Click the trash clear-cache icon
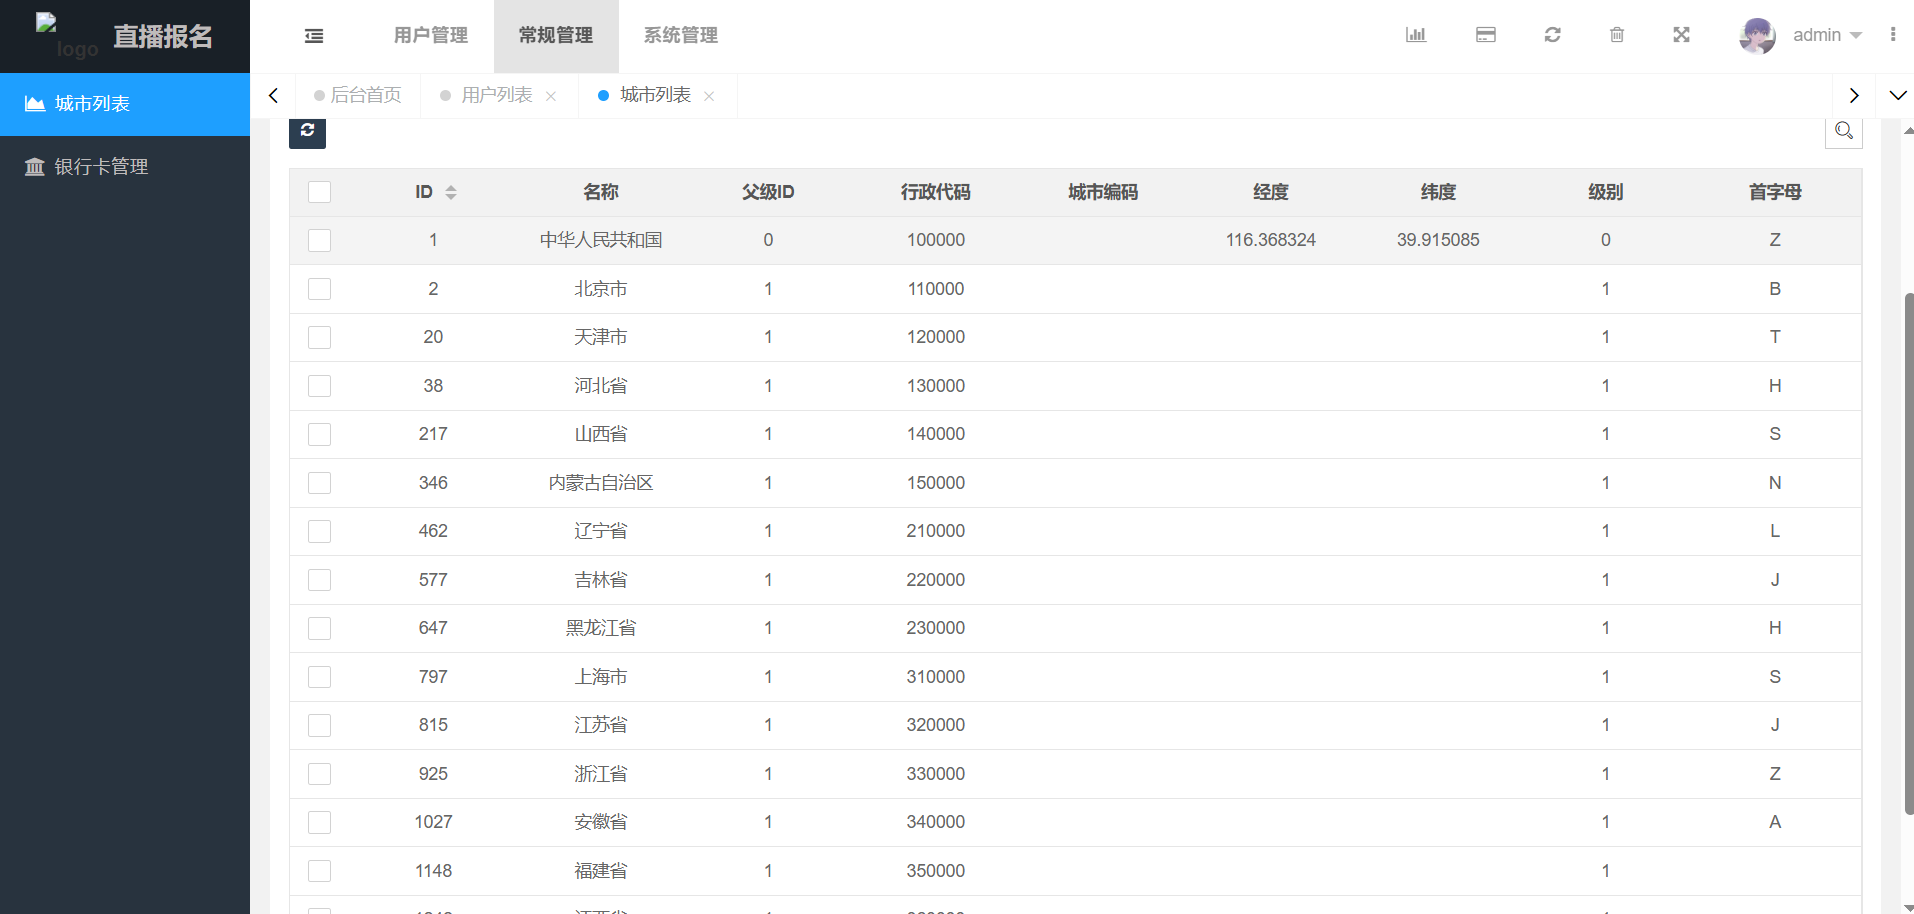The height and width of the screenshot is (914, 1914). 1617,35
